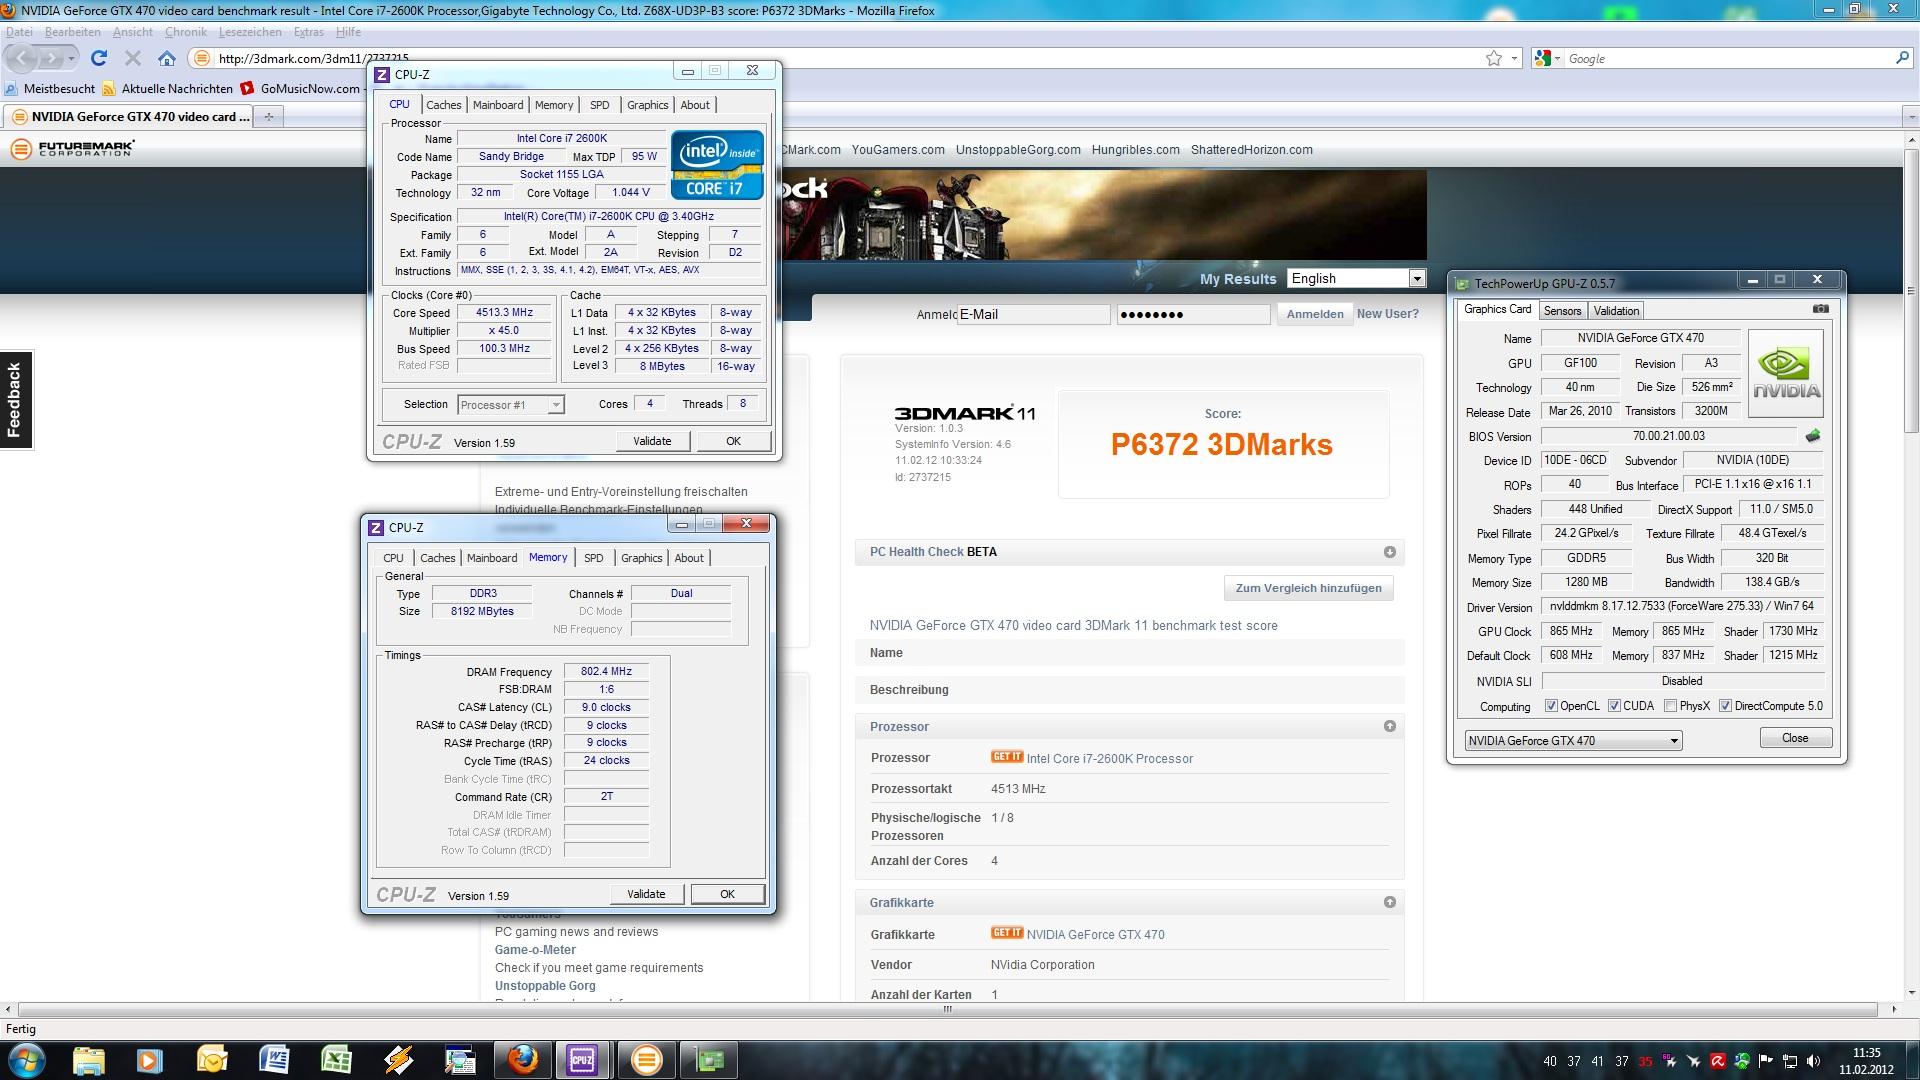The width and height of the screenshot is (1920, 1080).
Task: Click the page's vertical scrollbar thumb
Action: click(x=1911, y=291)
